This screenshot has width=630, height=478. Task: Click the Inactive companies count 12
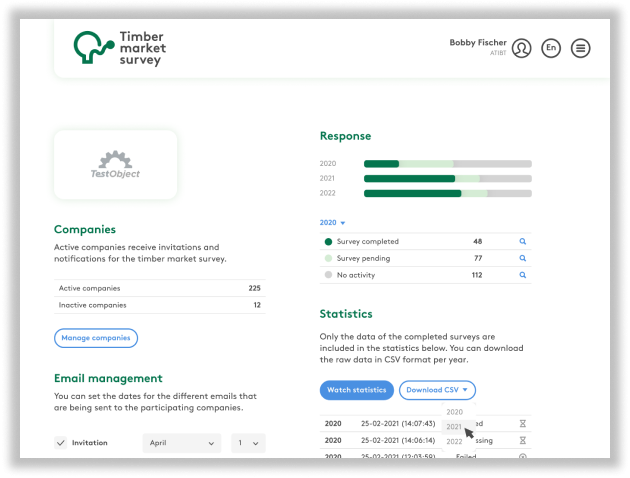tap(257, 305)
